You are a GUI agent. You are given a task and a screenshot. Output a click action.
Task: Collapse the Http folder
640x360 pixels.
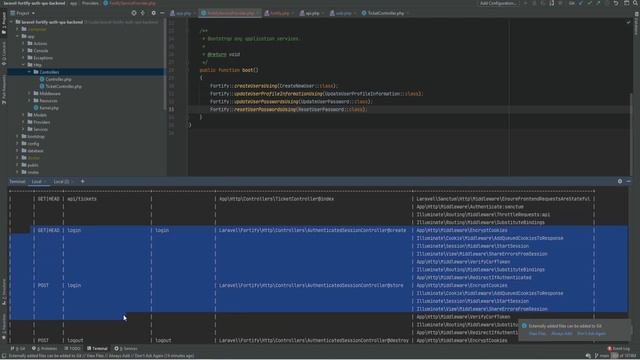tap(23, 65)
